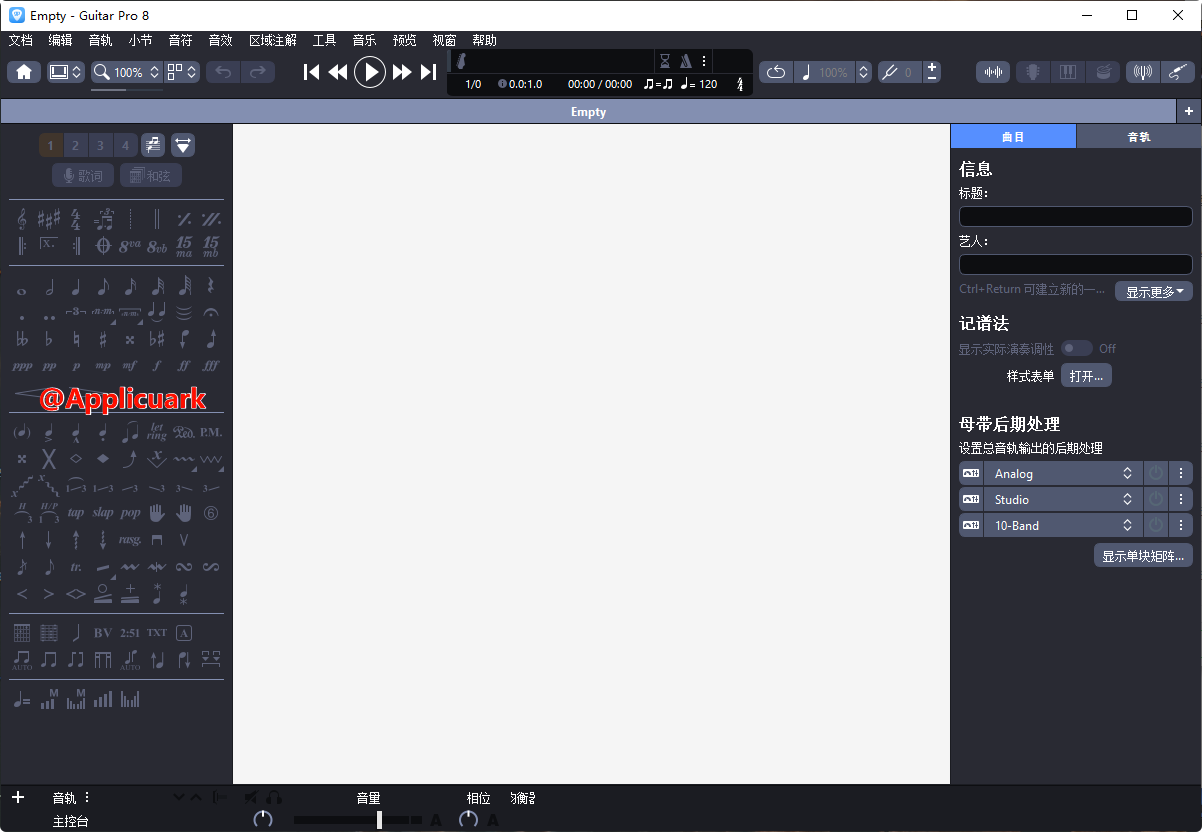Choose the tap technique icon
This screenshot has width=1202, height=832.
75,513
